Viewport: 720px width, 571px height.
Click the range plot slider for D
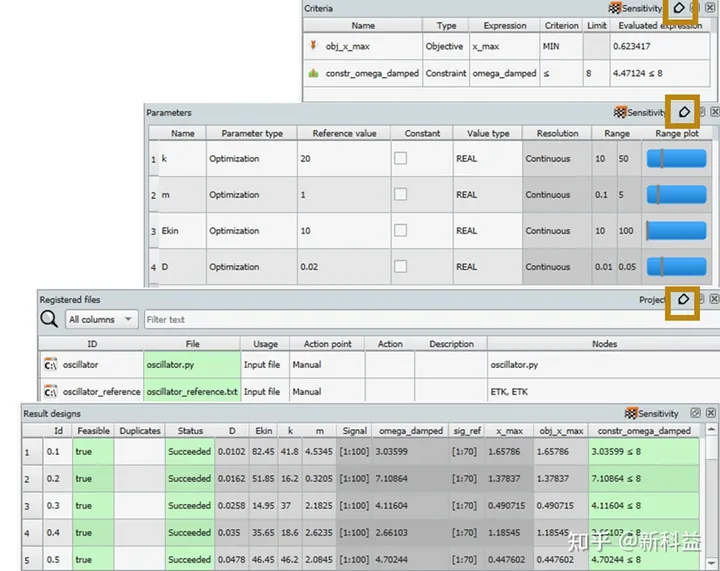676,266
